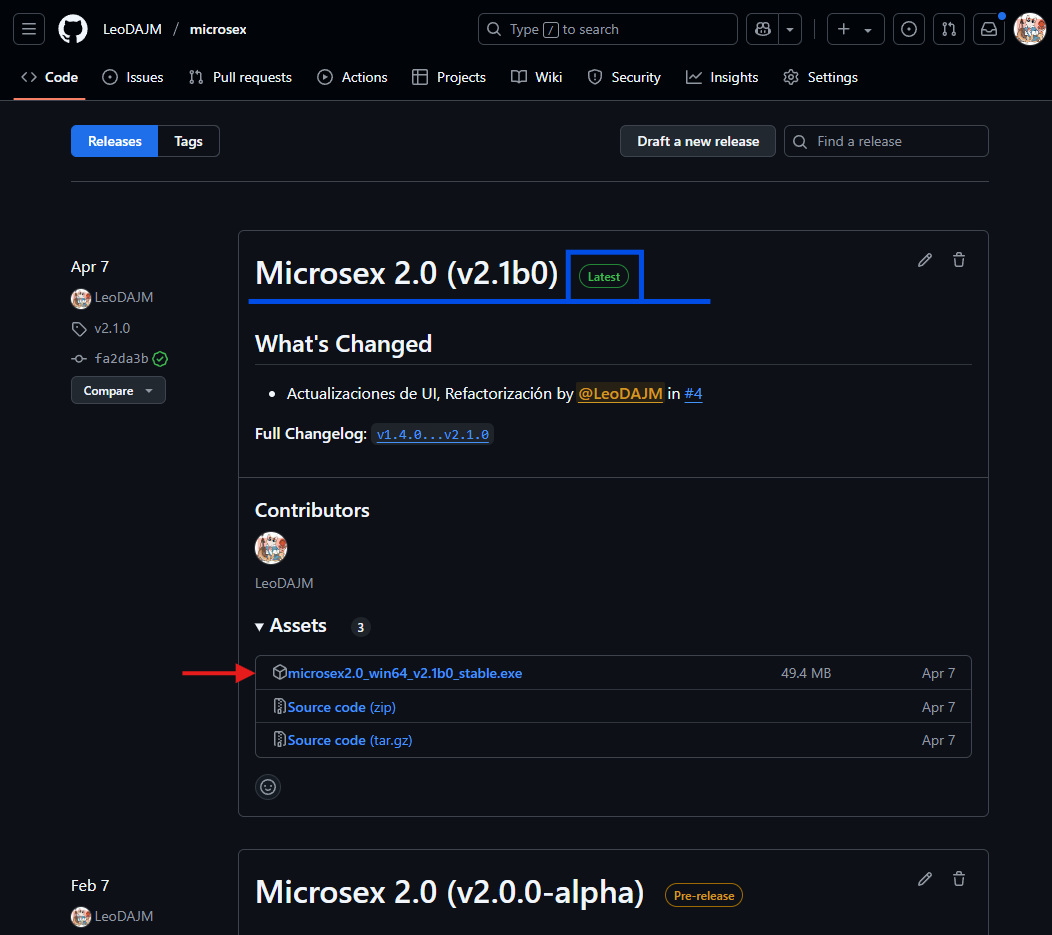Focus the Type to search box
This screenshot has width=1052, height=935.
pos(607,29)
